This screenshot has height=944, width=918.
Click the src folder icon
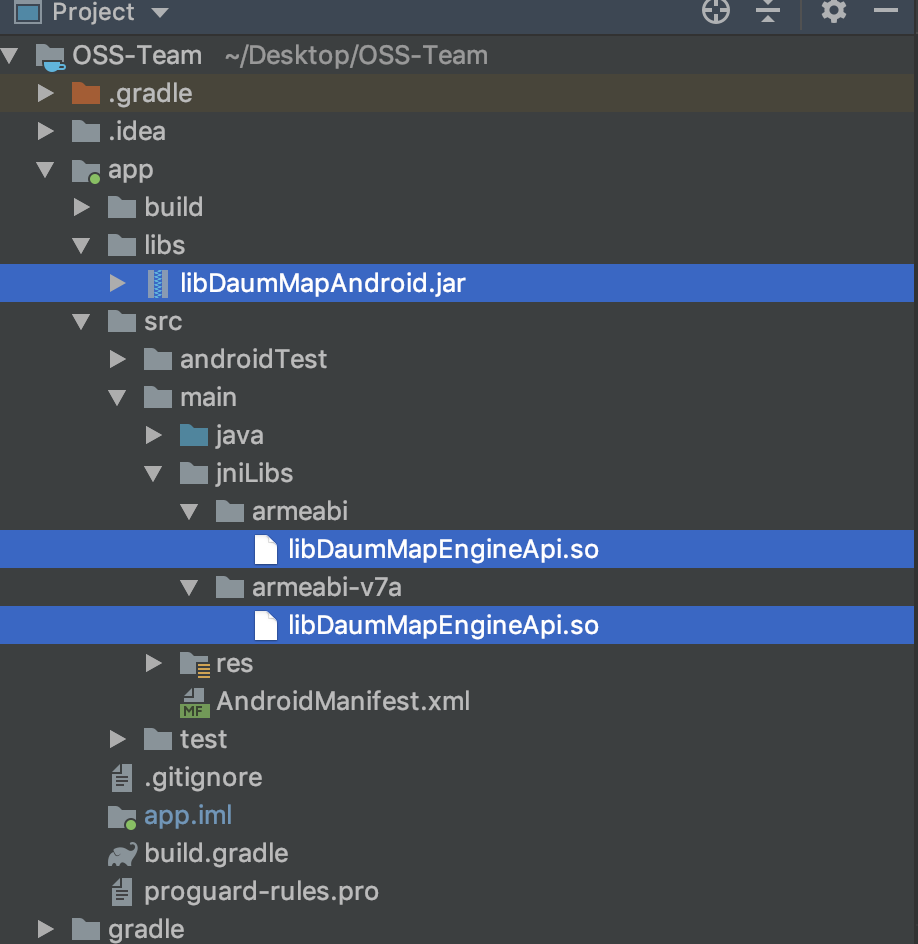click(122, 321)
